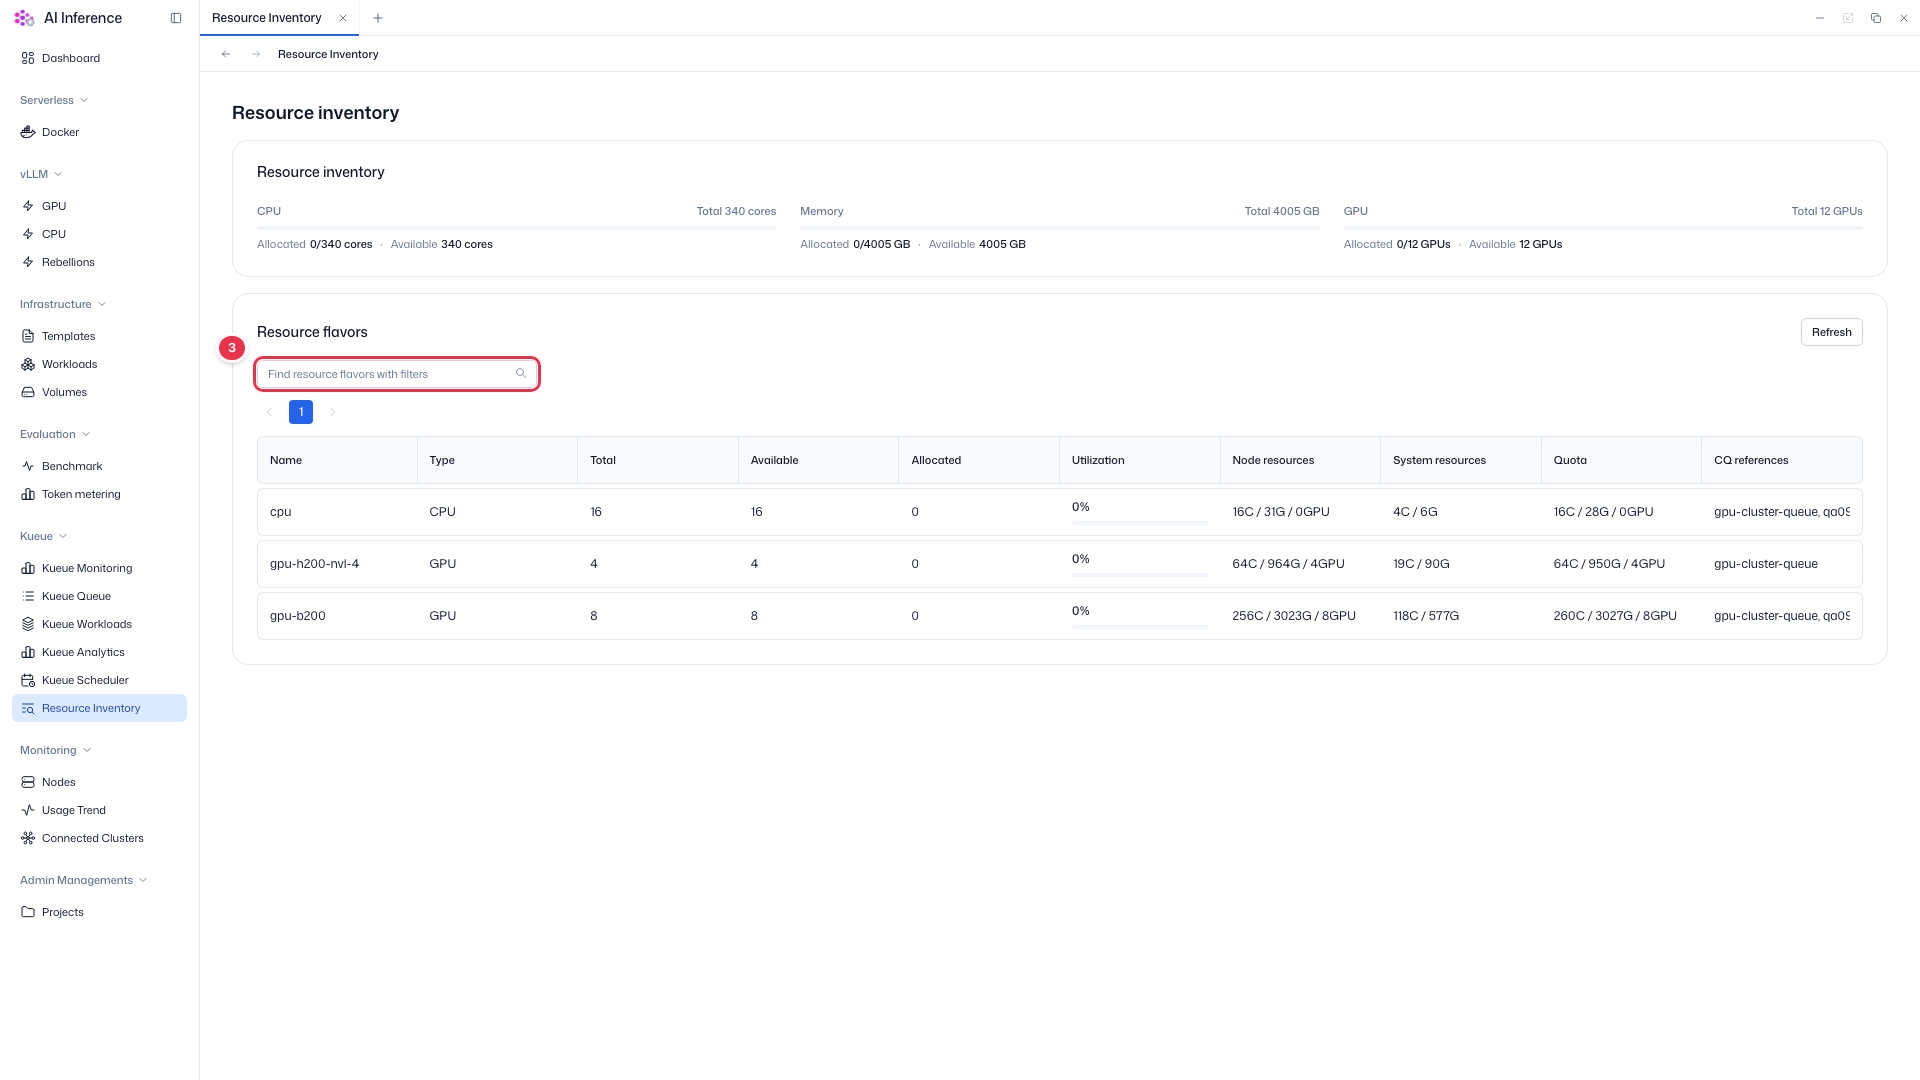Open the Kueue Queue list icon
The height and width of the screenshot is (1080, 1920).
[28, 596]
